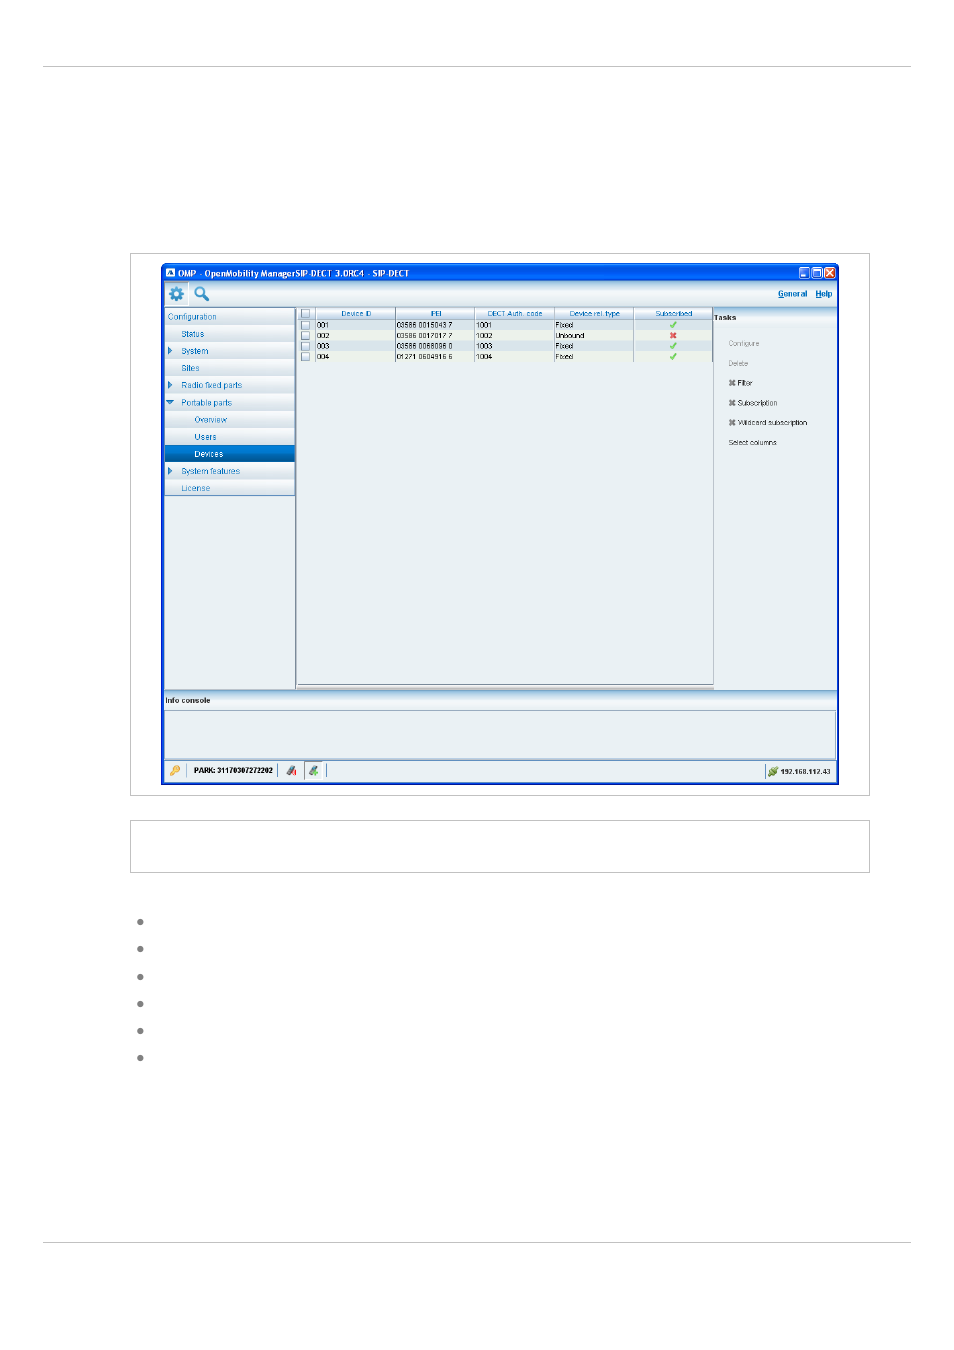Click the Delete task
954x1350 pixels.
point(738,364)
